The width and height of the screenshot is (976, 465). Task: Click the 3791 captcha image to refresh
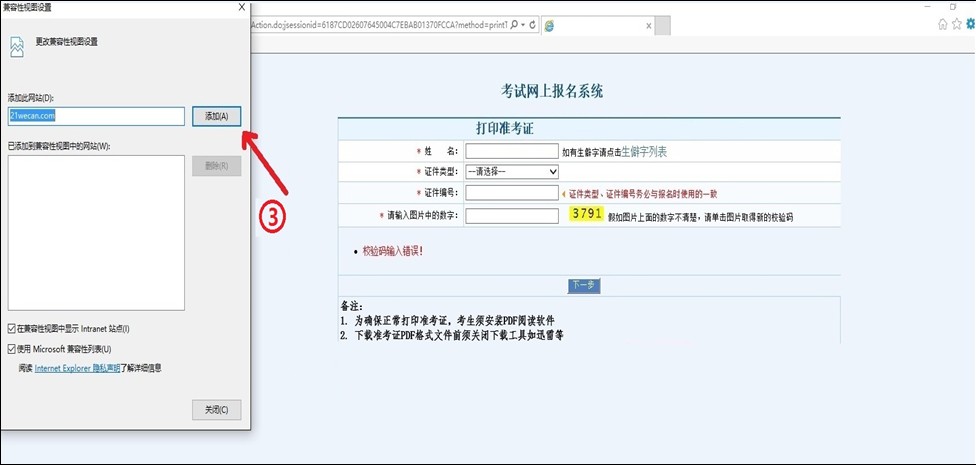pos(587,214)
